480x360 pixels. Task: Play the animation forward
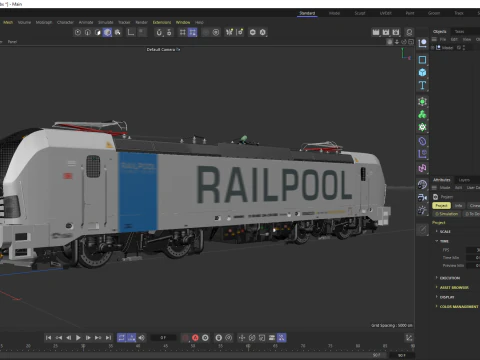78,338
